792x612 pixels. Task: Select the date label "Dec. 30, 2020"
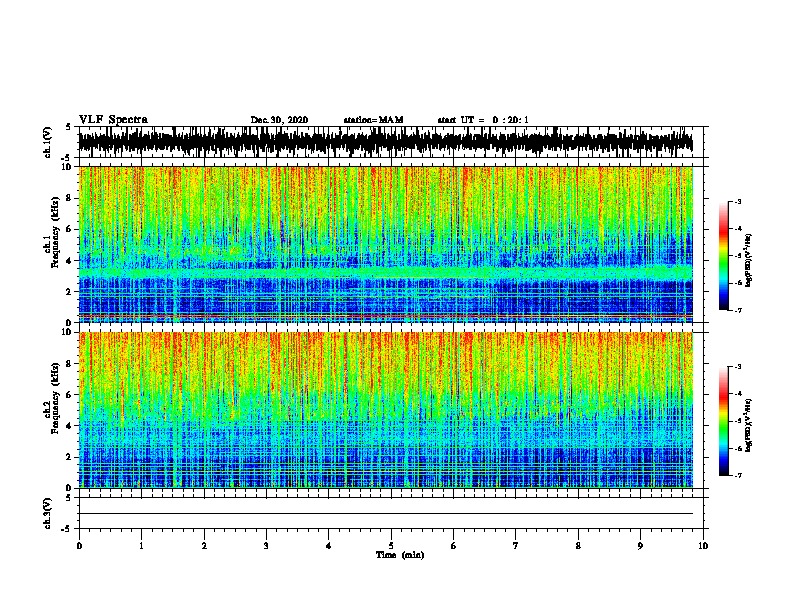279,120
